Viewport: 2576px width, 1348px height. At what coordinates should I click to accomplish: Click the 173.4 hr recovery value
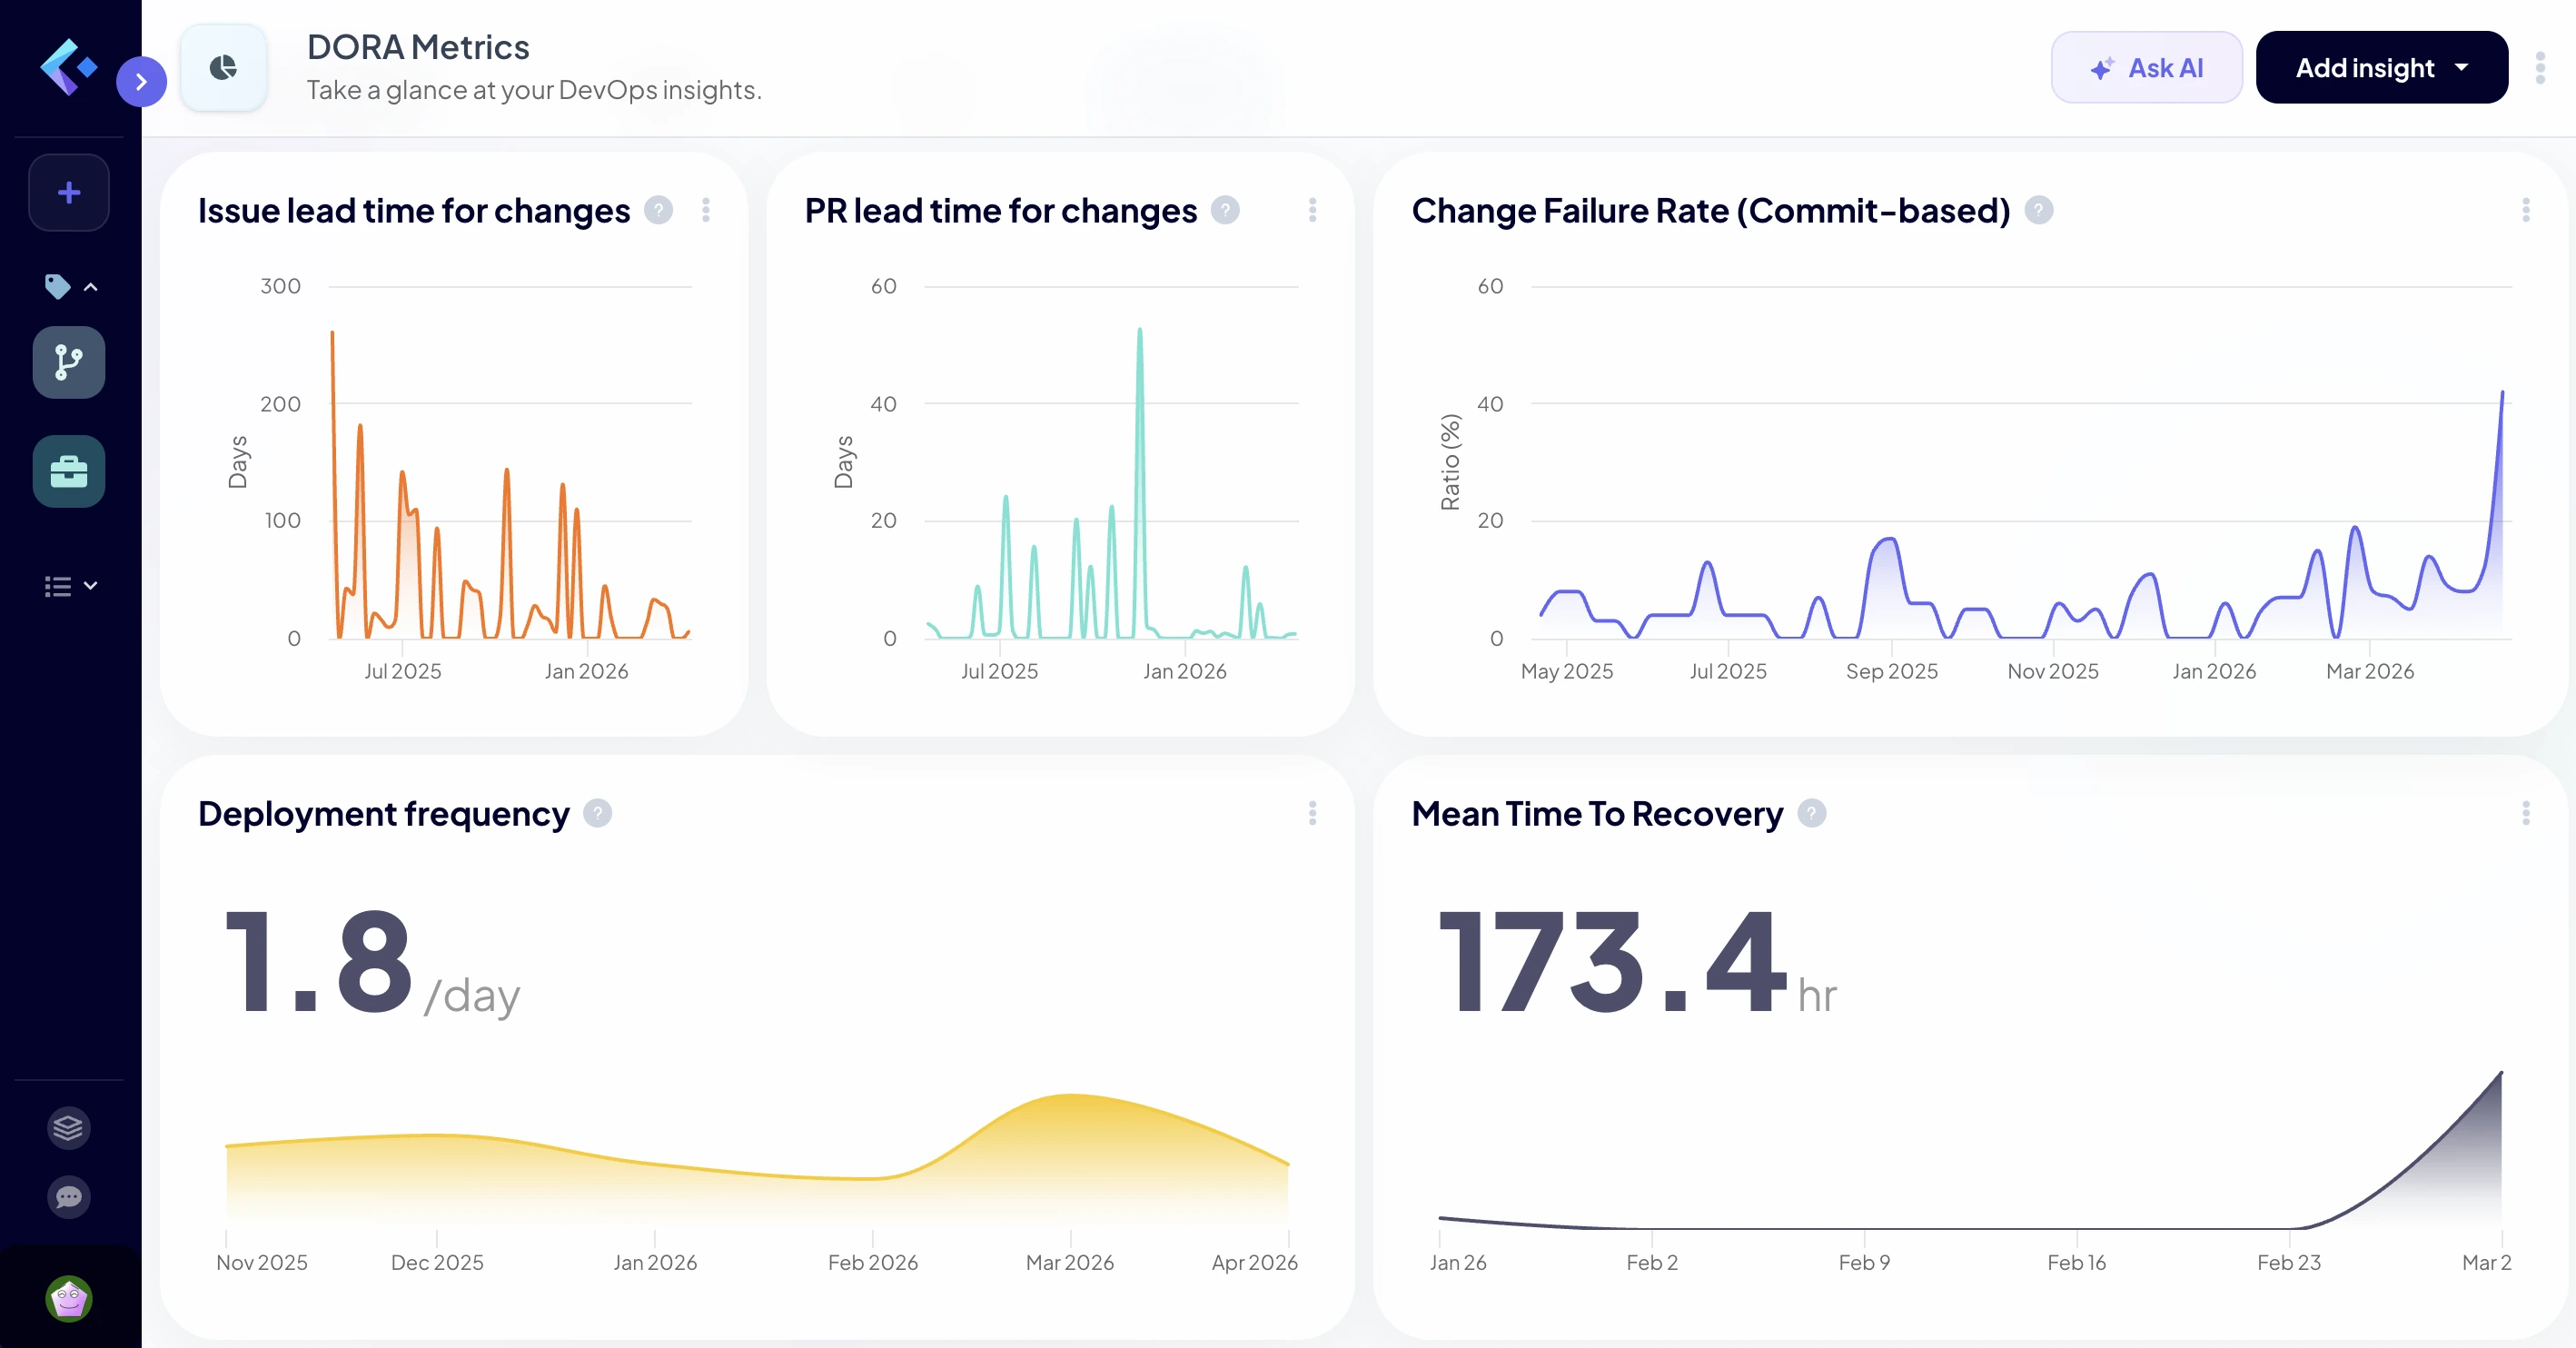click(1638, 962)
